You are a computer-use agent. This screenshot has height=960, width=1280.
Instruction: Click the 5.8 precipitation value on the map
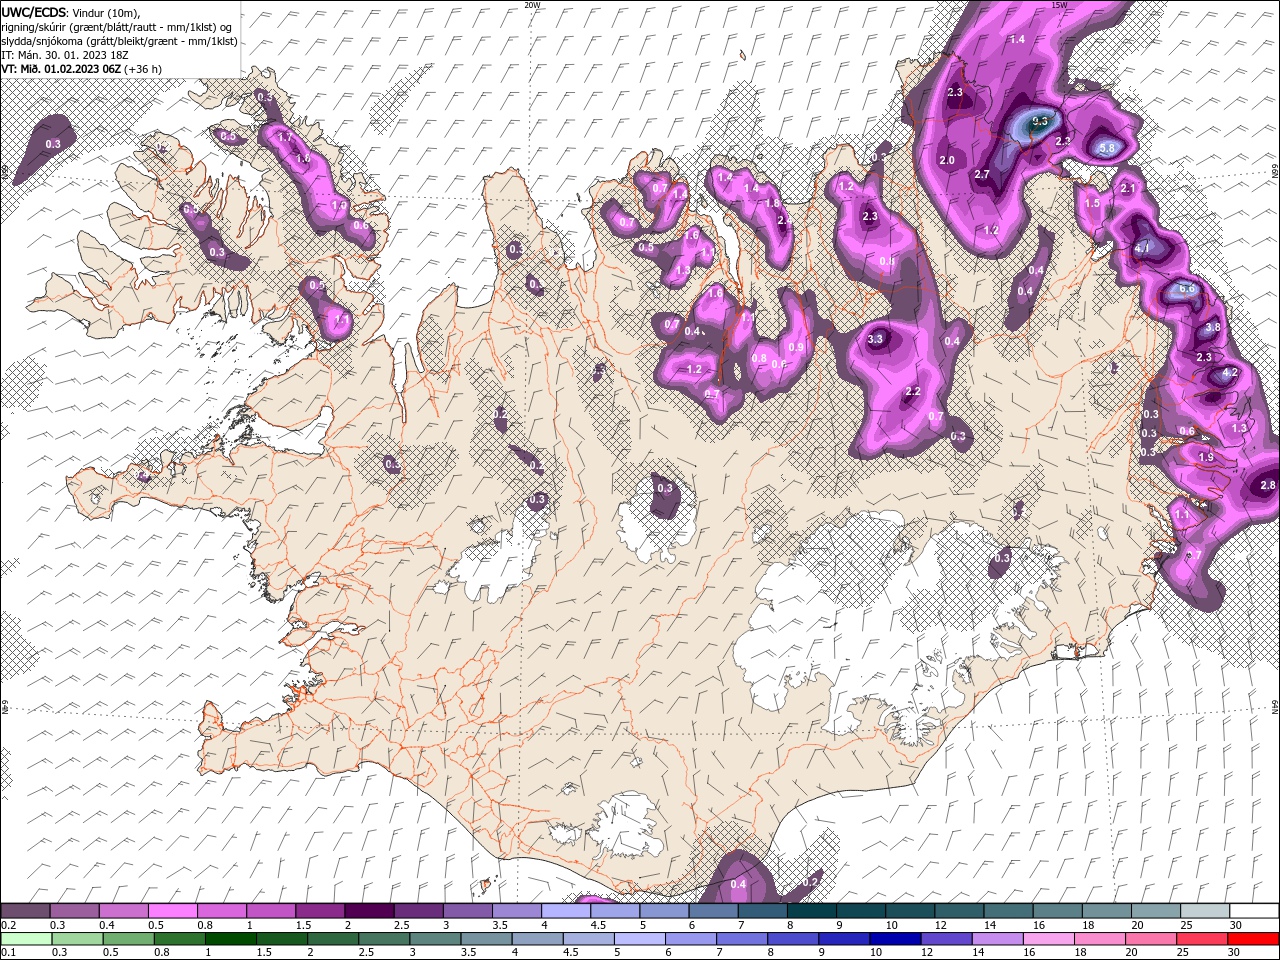1107,148
